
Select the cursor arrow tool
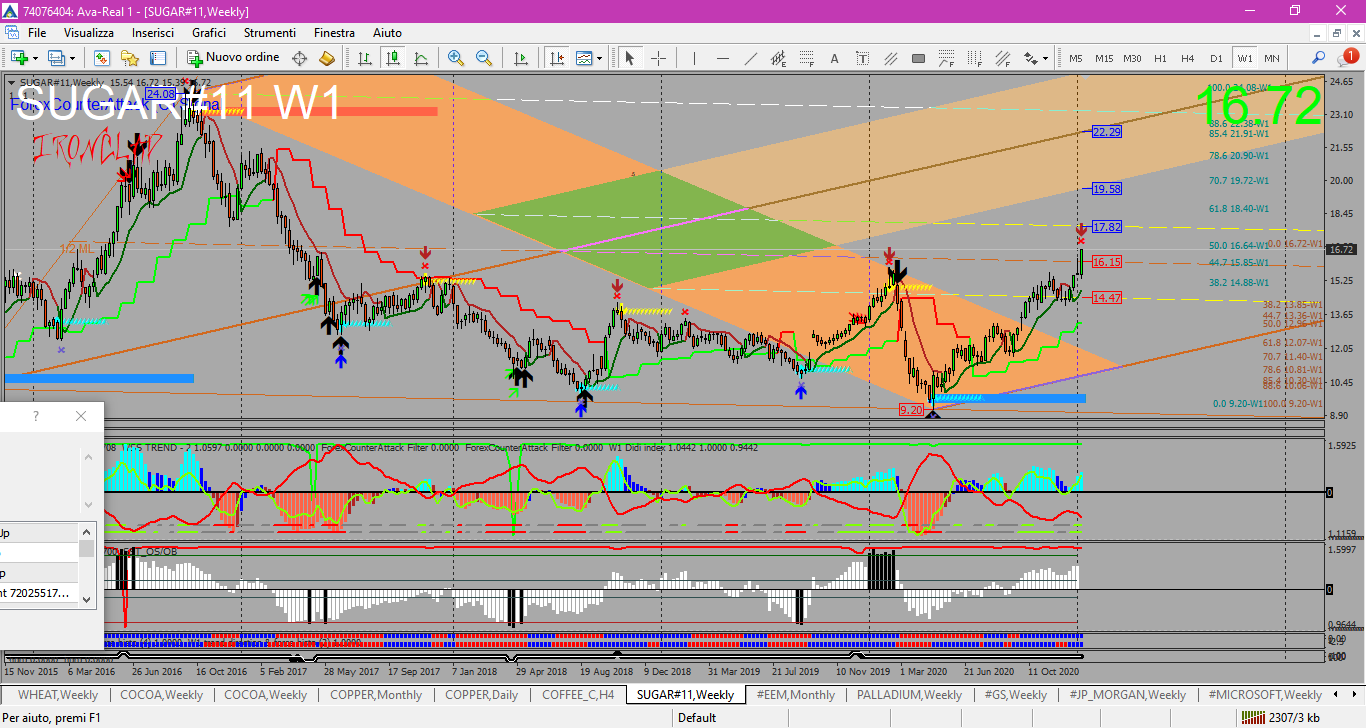tap(630, 58)
